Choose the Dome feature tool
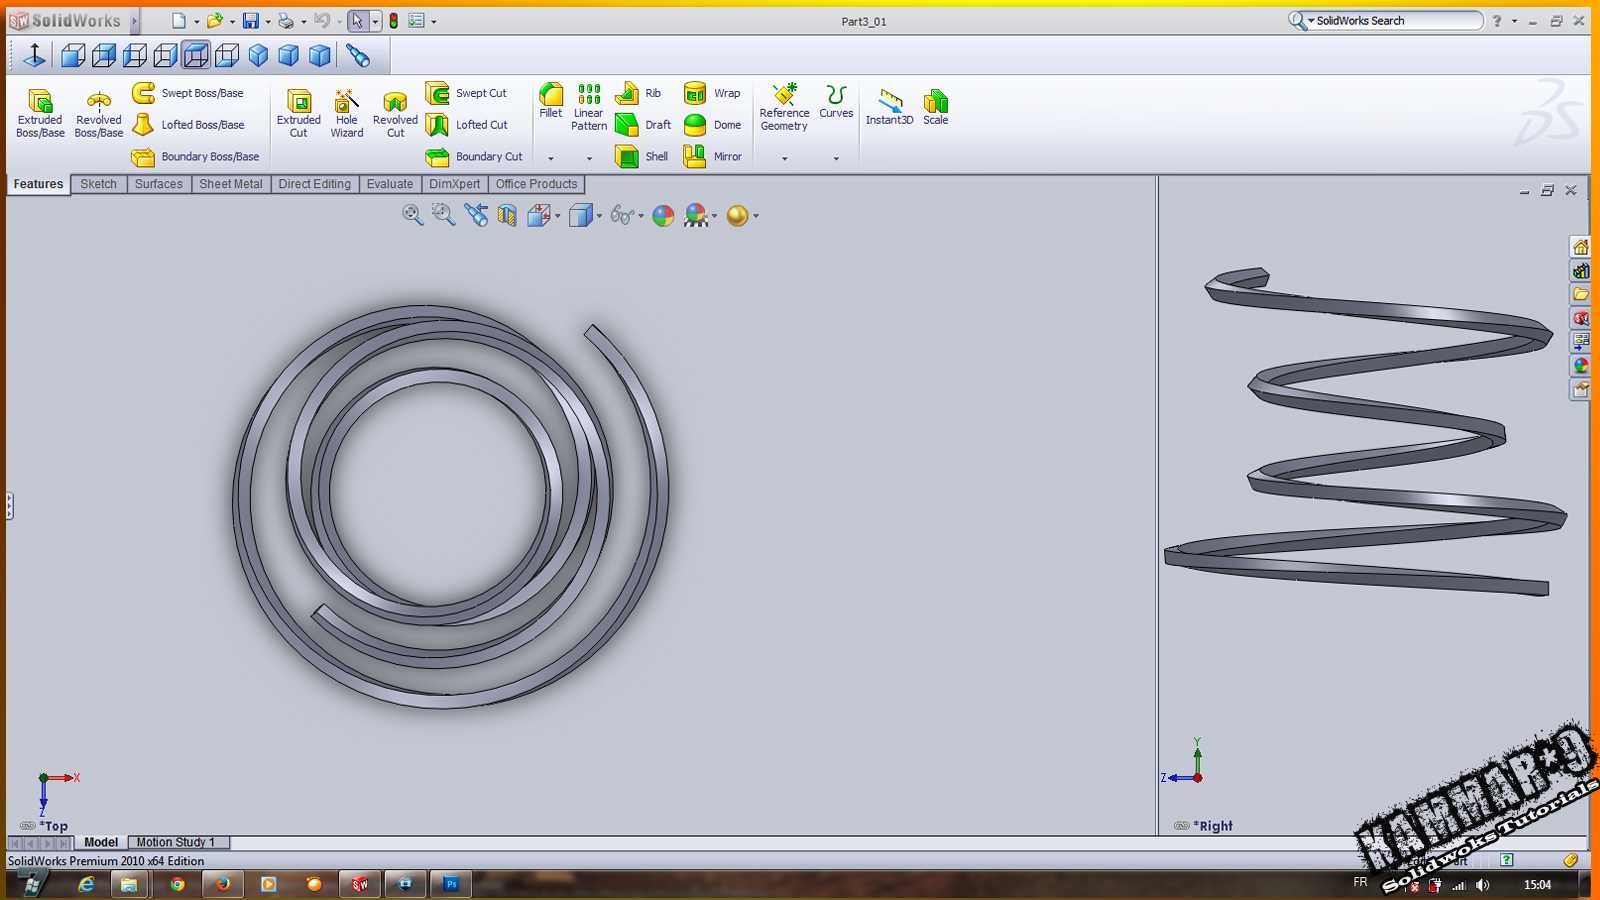The image size is (1600, 900). click(x=712, y=125)
